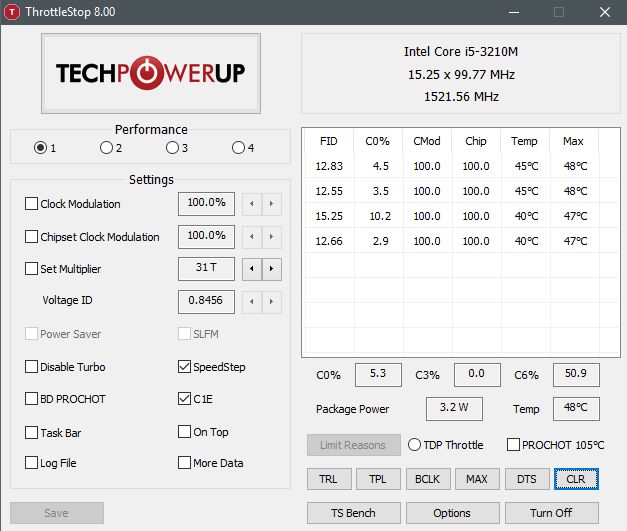The height and width of the screenshot is (531, 627).
Task: Click the Temp column header
Action: coord(525,141)
